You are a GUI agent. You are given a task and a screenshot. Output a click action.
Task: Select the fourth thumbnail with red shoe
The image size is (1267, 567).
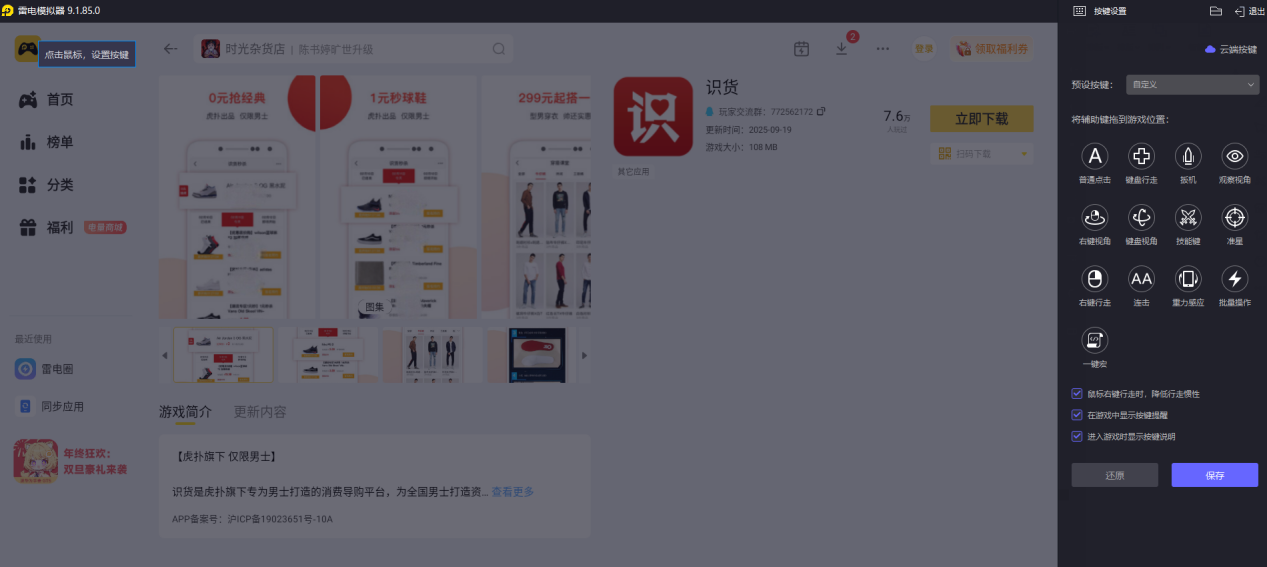click(x=537, y=355)
